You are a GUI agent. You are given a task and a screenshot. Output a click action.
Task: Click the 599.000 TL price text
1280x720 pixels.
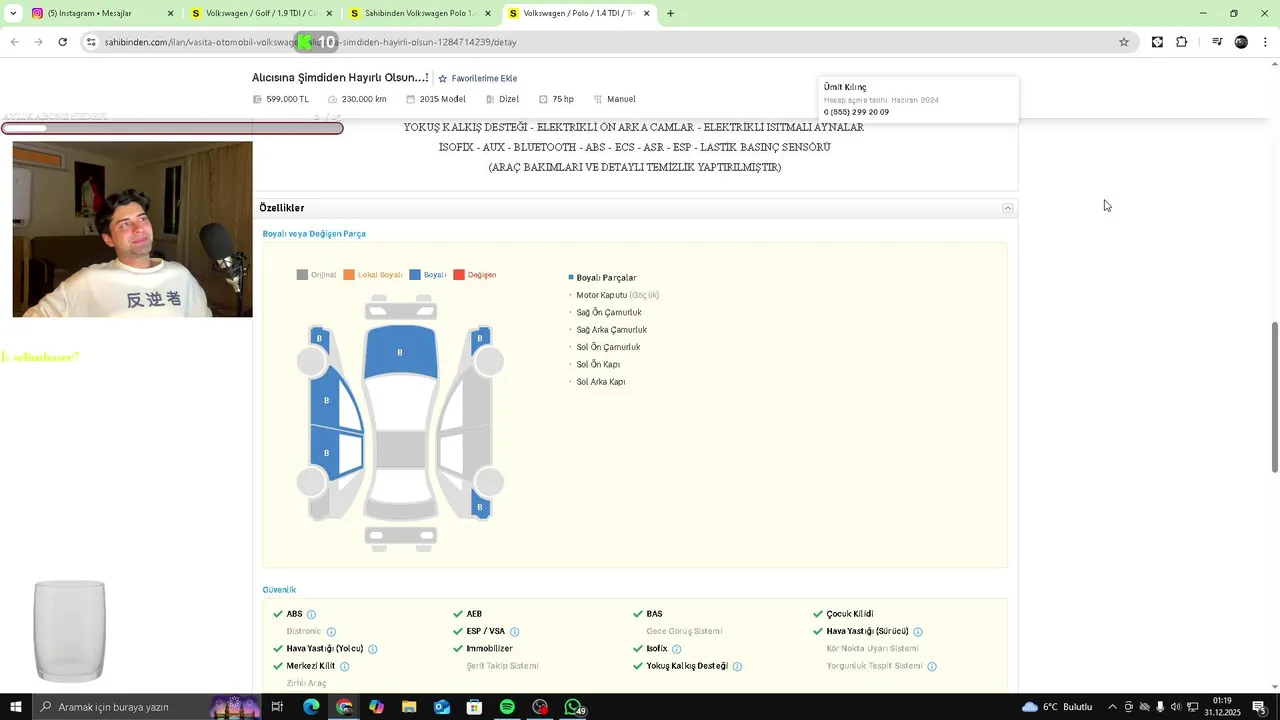coord(288,99)
